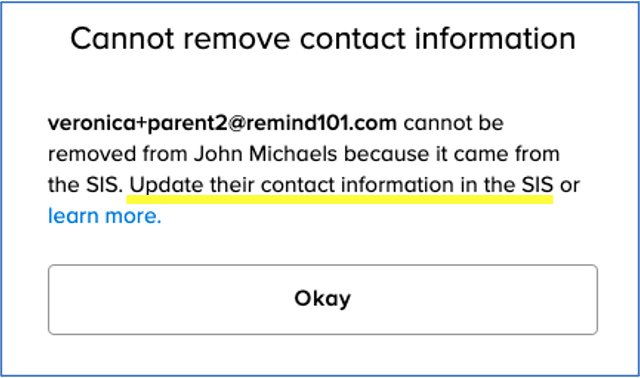Image resolution: width=640 pixels, height=378 pixels.
Task: Click the "Cannot remove contact information" dialog heading
Action: [x=323, y=39]
